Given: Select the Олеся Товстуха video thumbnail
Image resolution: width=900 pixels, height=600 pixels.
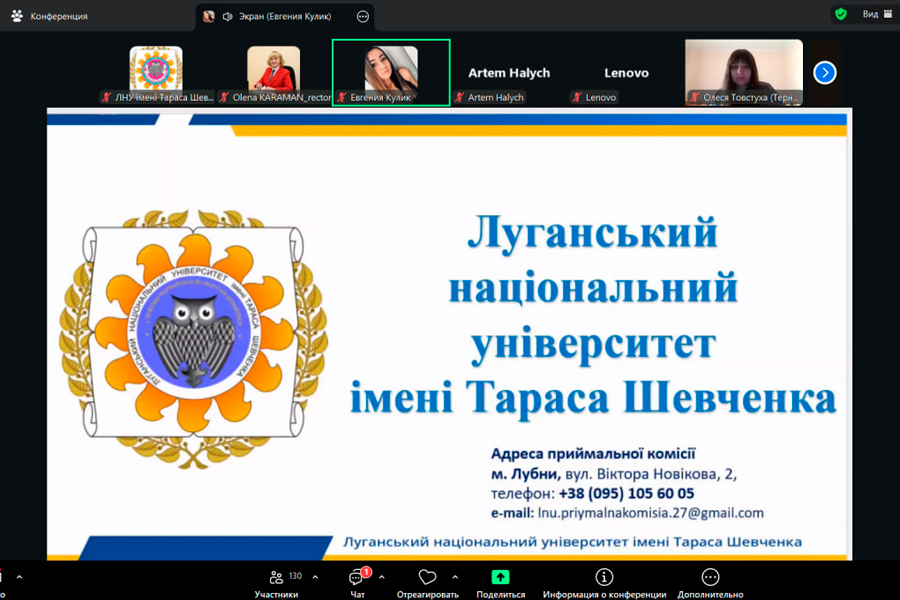Looking at the screenshot, I should pyautogui.click(x=744, y=72).
